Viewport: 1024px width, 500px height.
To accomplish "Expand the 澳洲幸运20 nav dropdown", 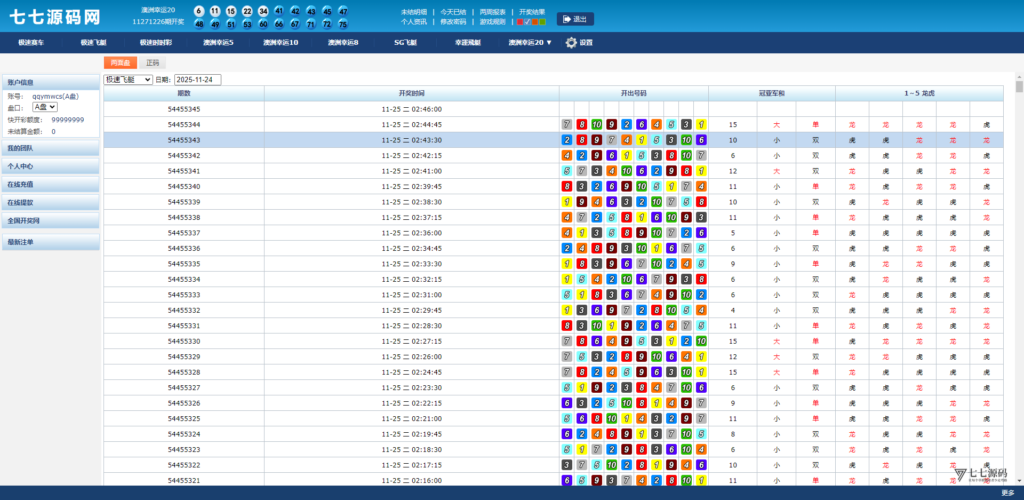I will (x=530, y=43).
